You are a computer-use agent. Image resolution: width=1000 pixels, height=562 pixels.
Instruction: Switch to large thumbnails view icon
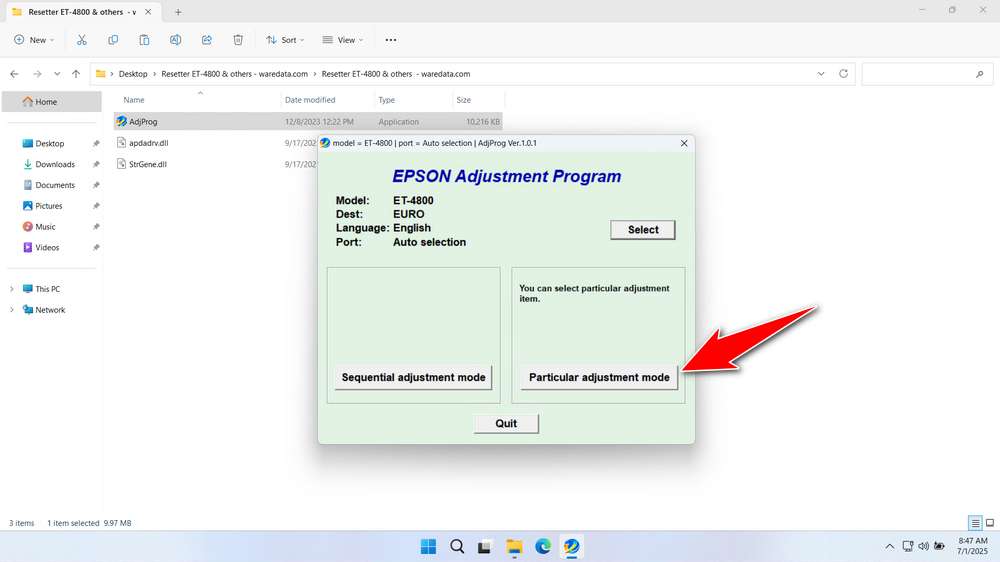990,523
